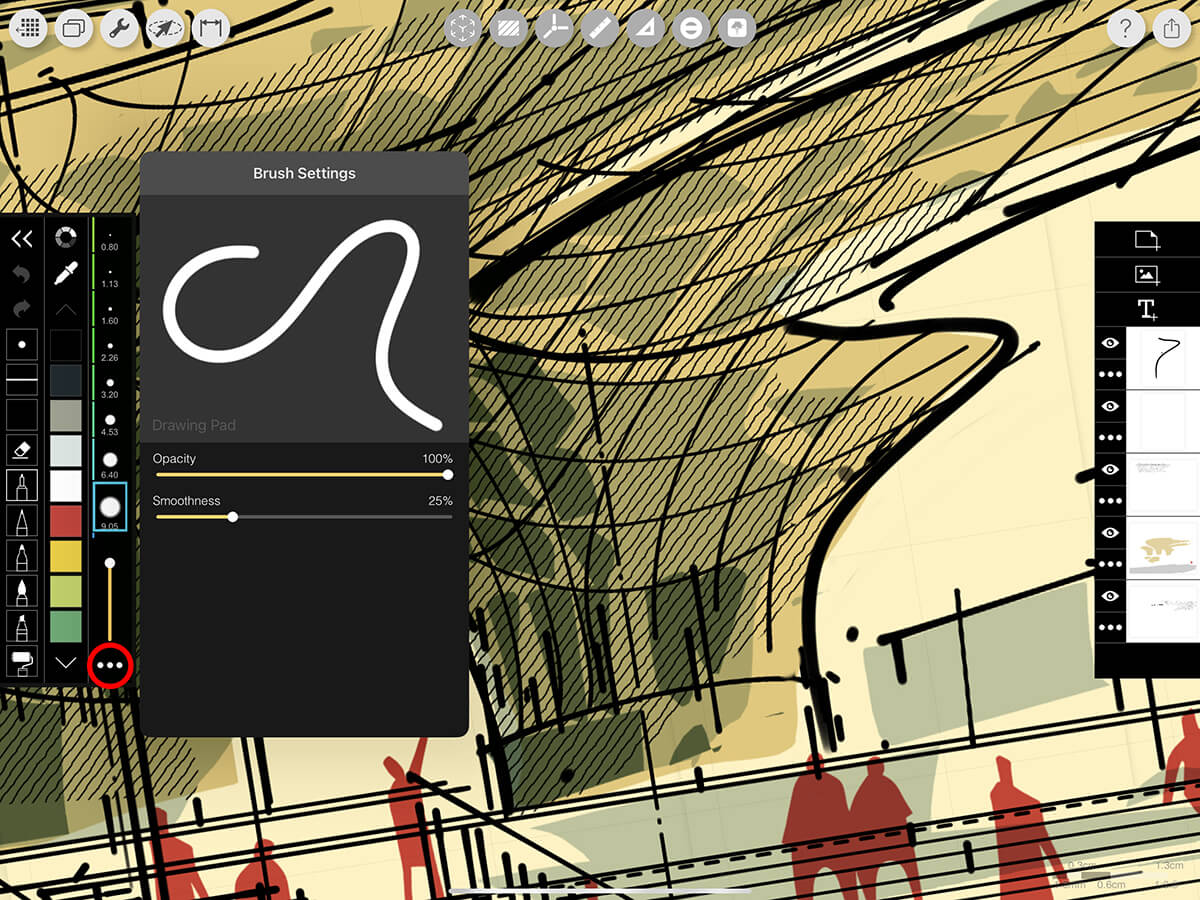Hide the top layer with curved stroke
This screenshot has width=1200, height=900.
coord(1110,343)
